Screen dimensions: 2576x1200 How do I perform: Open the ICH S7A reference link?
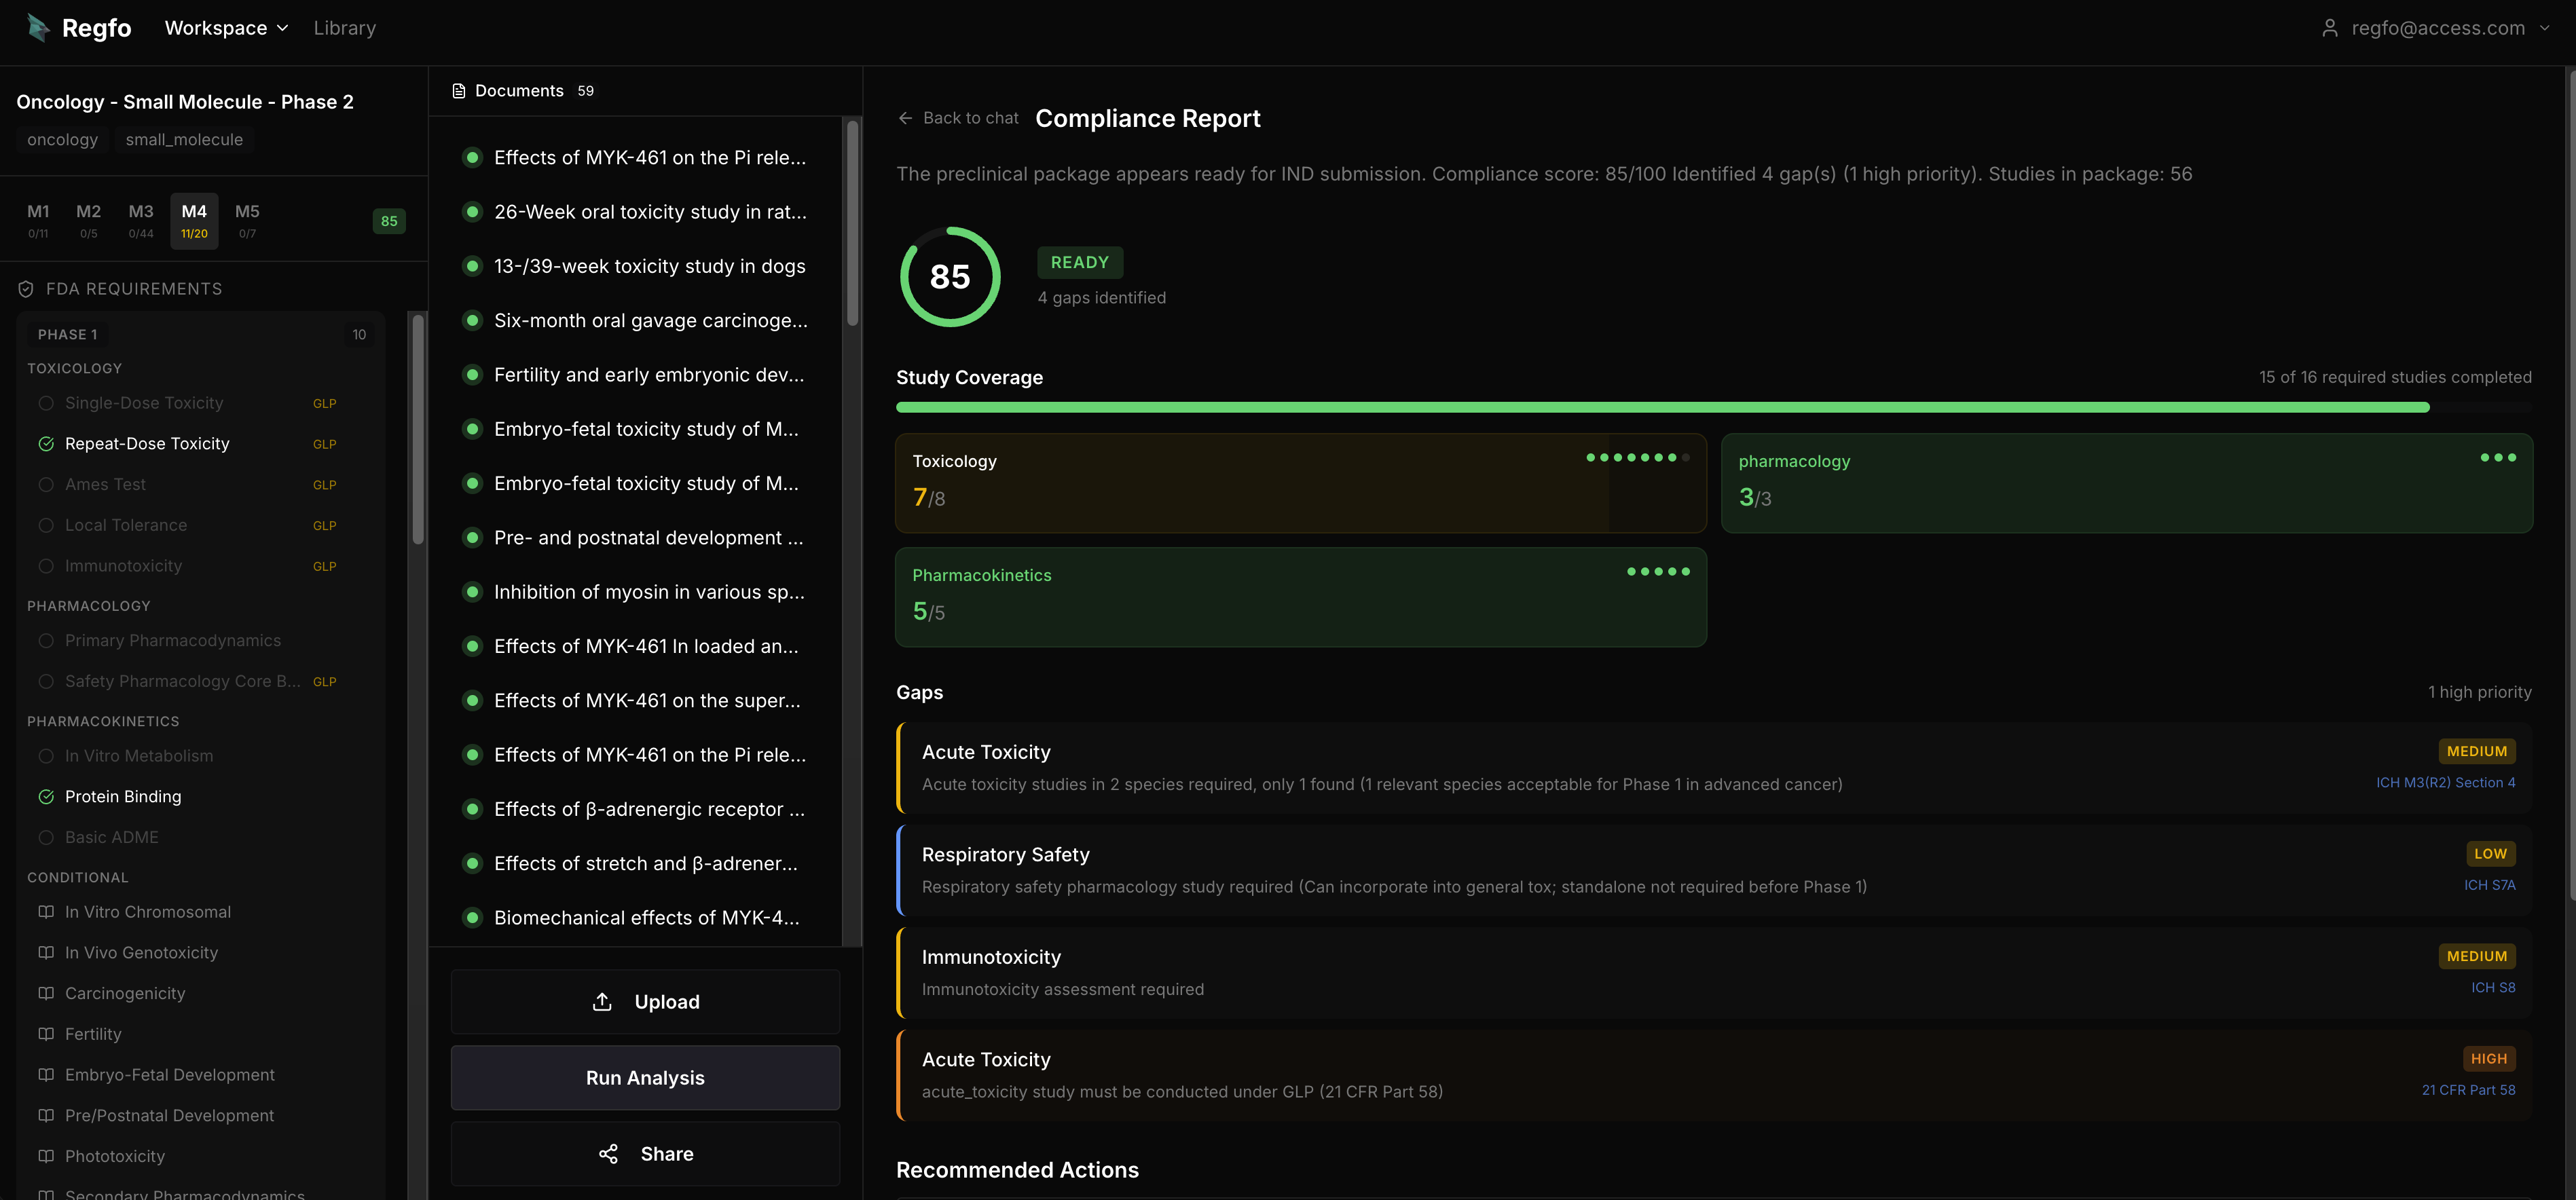click(2490, 884)
